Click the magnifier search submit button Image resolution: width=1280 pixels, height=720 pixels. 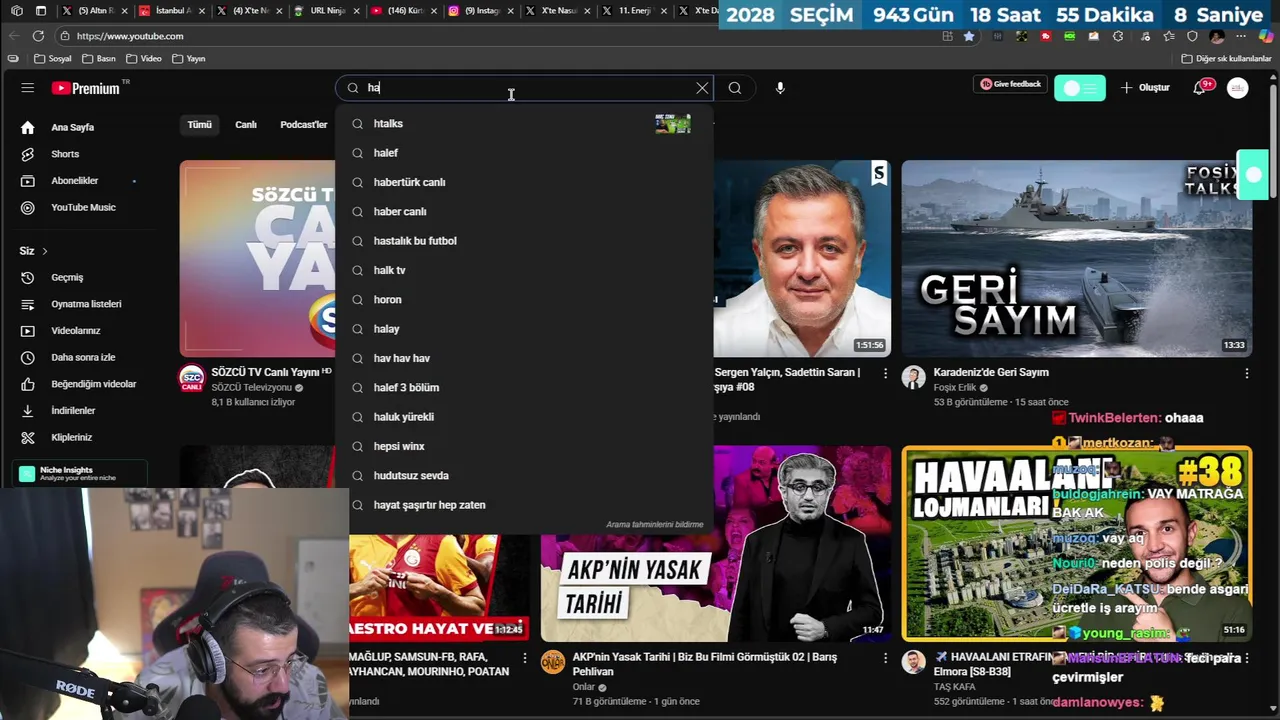(x=735, y=88)
